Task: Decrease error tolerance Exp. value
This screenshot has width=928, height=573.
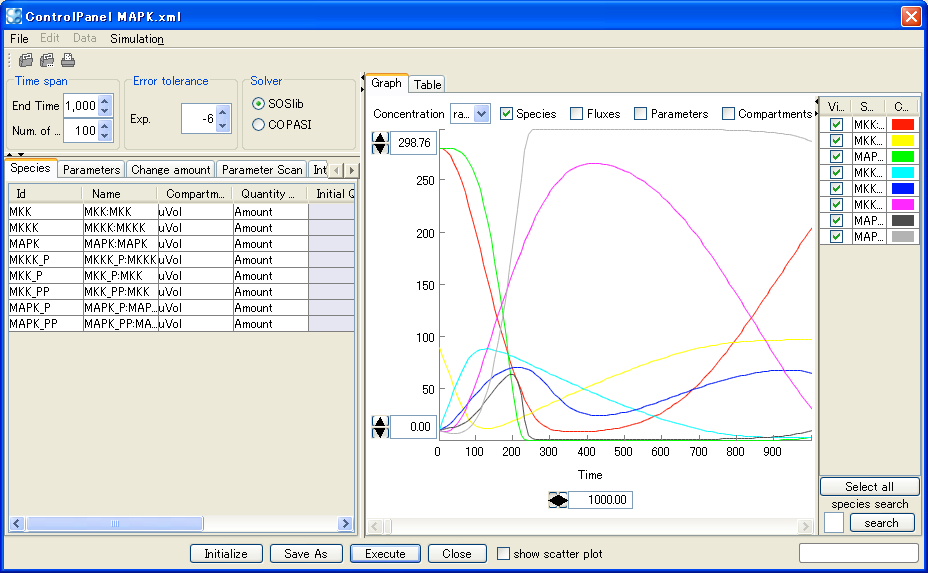Action: [223, 125]
